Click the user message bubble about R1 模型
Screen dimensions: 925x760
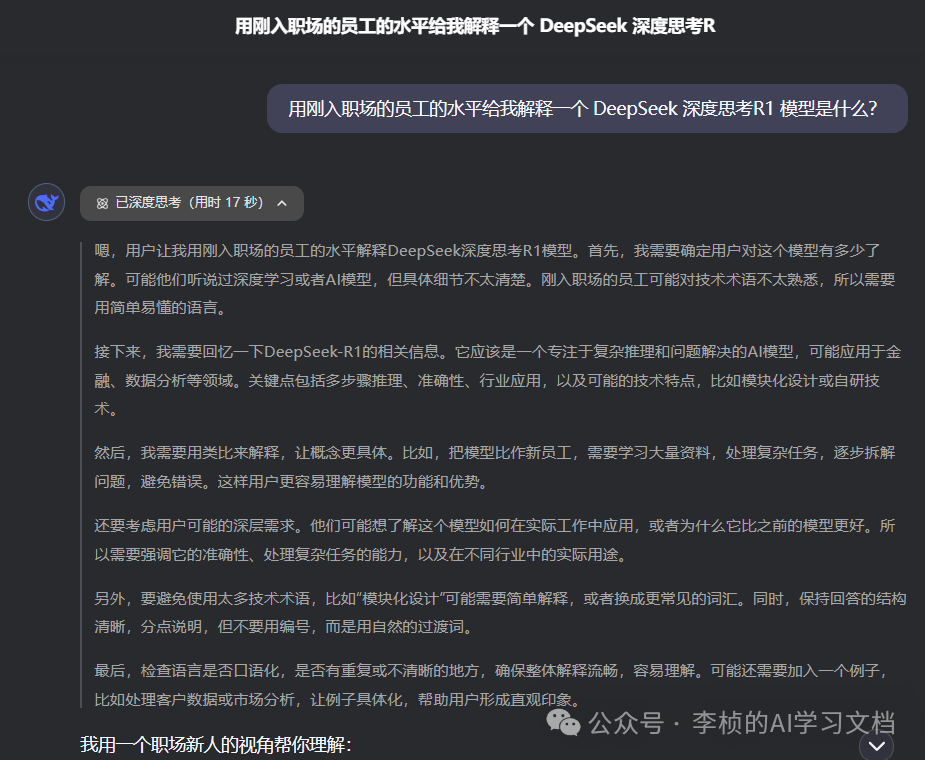pyautogui.click(x=587, y=109)
